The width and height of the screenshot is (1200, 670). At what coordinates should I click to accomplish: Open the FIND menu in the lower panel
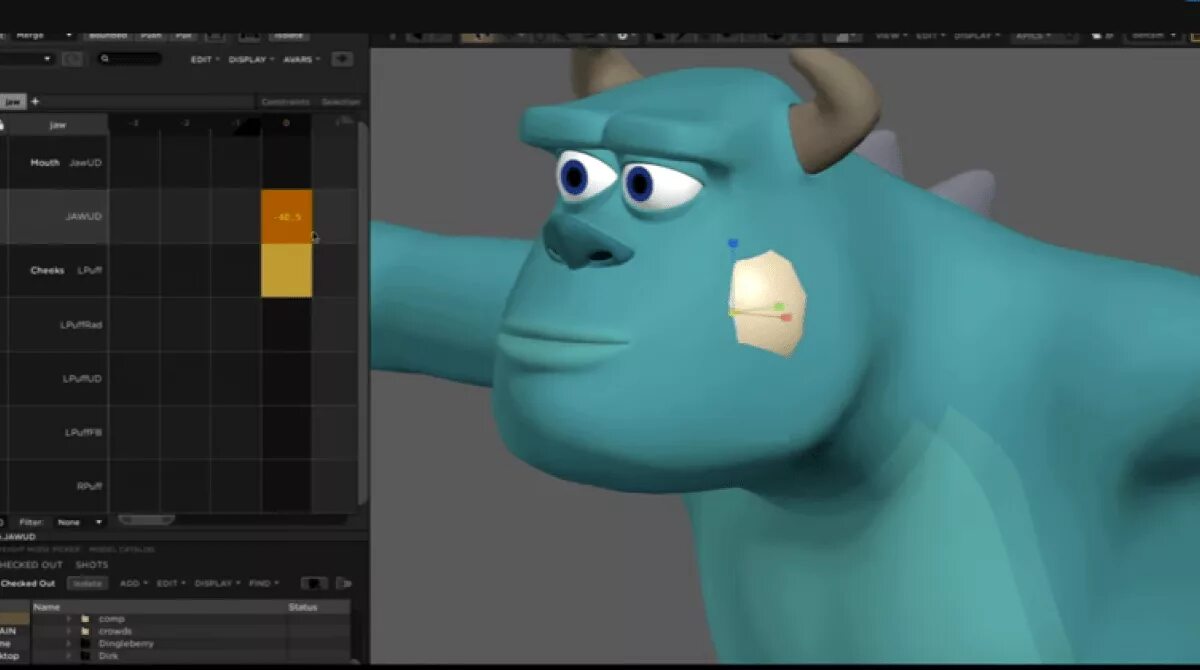tap(263, 583)
